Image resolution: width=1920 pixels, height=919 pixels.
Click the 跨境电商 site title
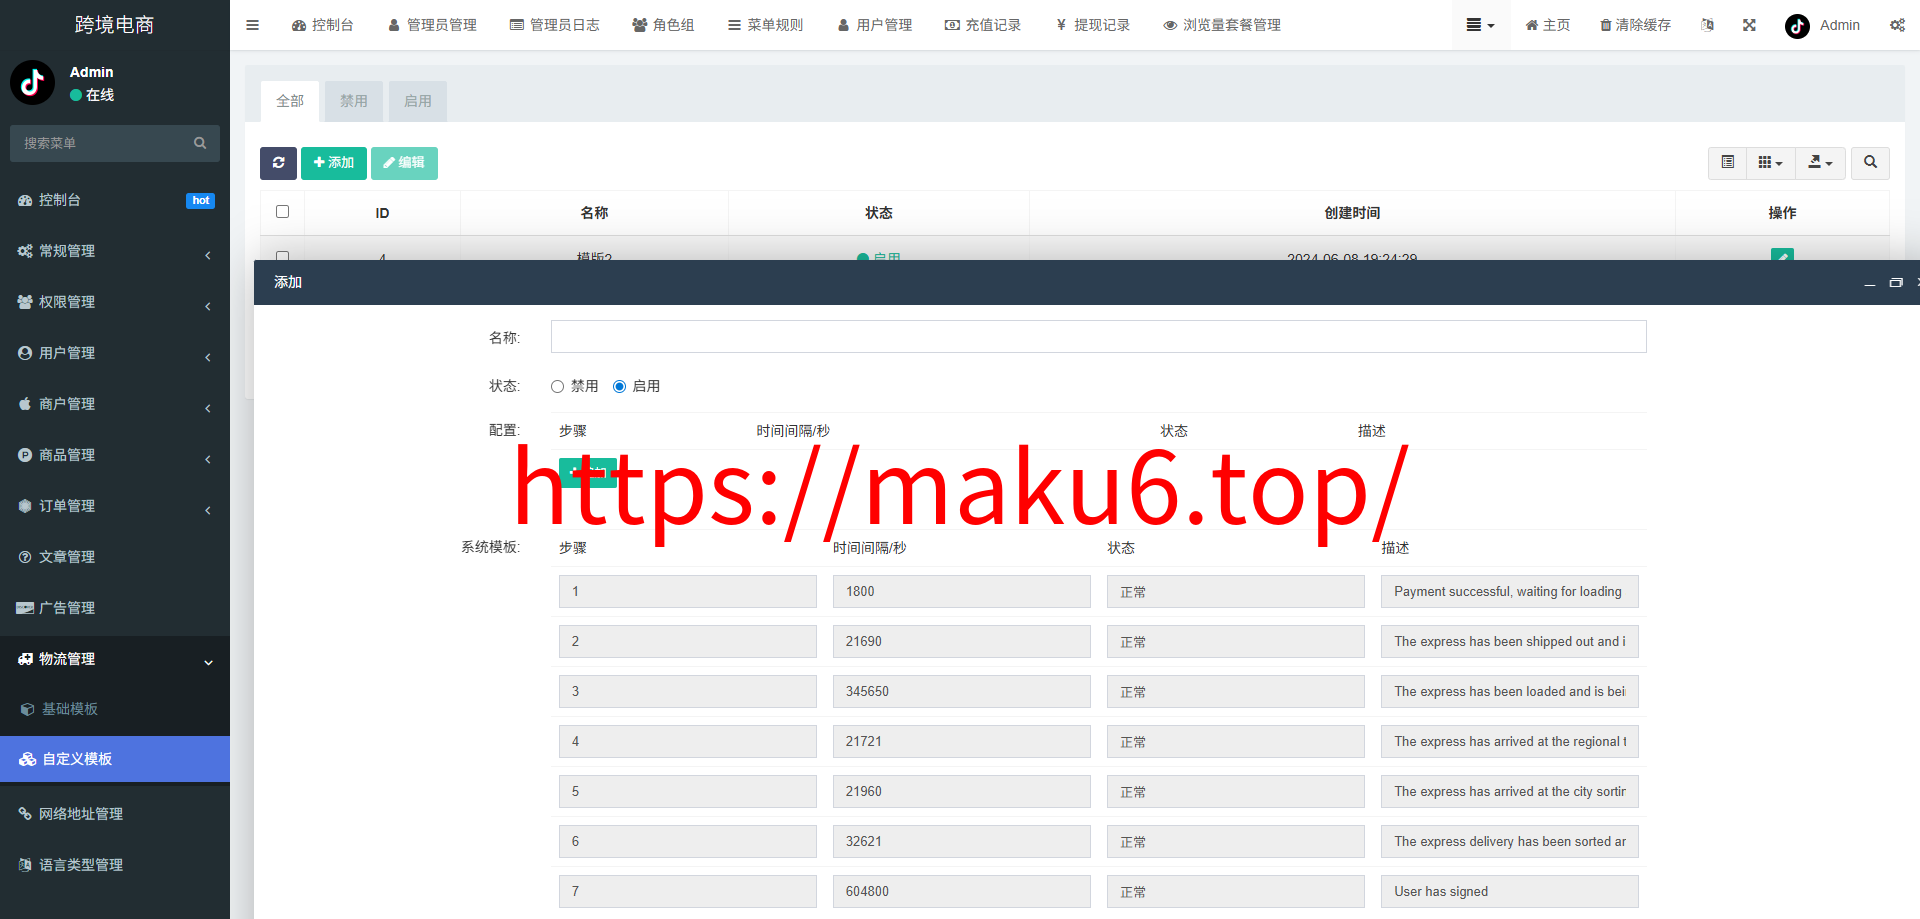(114, 25)
